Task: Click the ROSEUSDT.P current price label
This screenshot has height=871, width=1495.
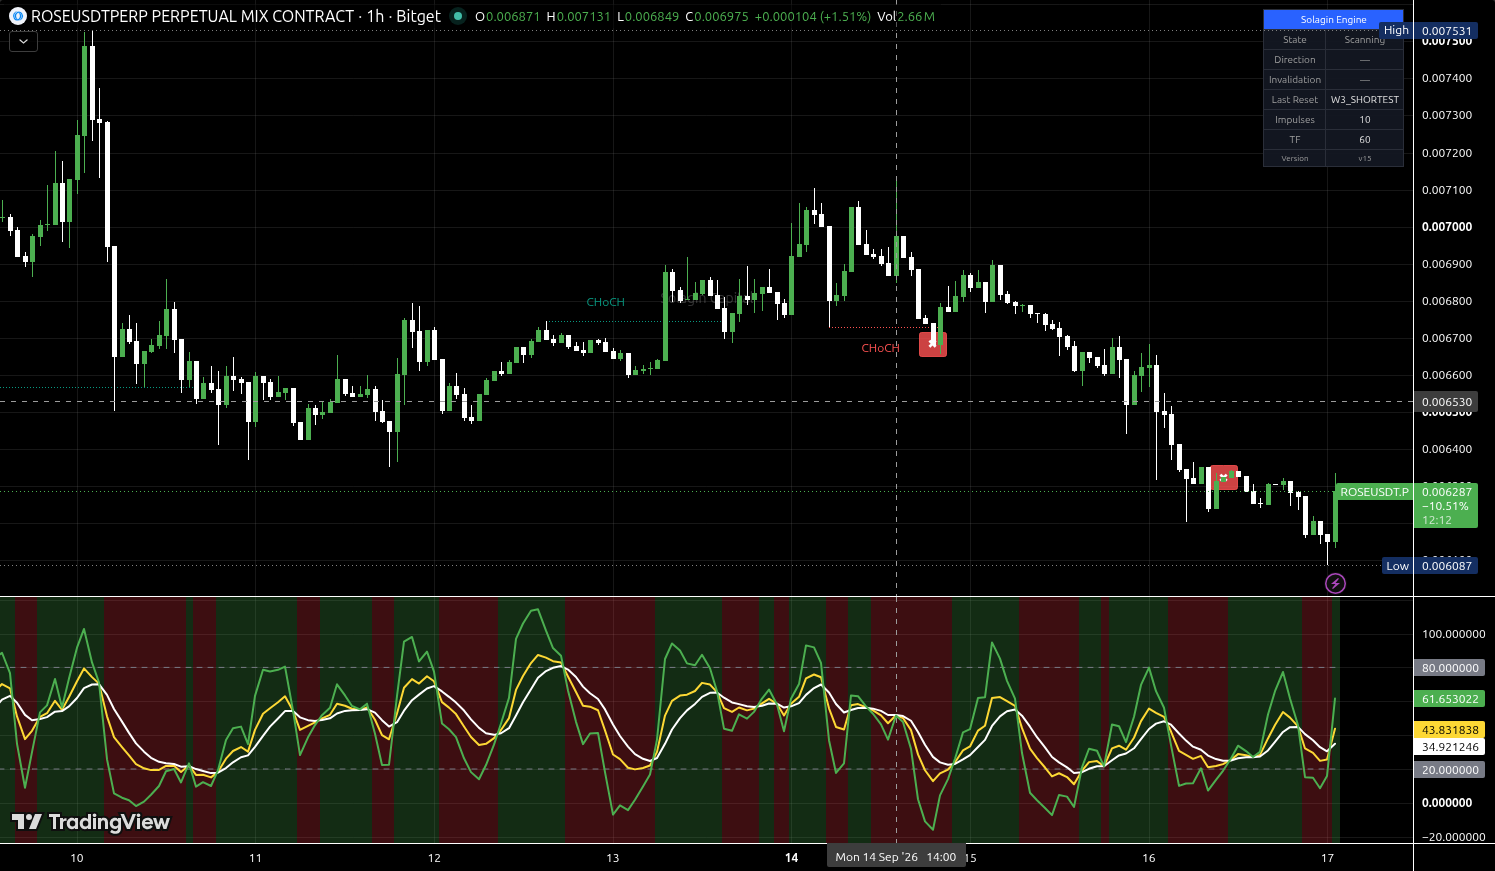Action: click(x=1374, y=492)
